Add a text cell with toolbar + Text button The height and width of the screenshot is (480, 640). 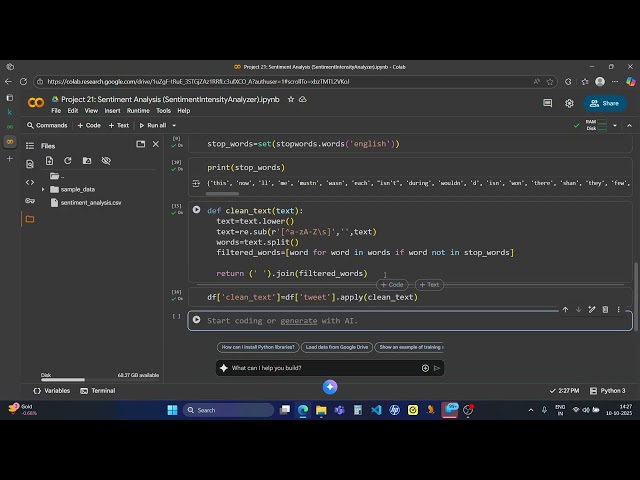click(x=119, y=125)
